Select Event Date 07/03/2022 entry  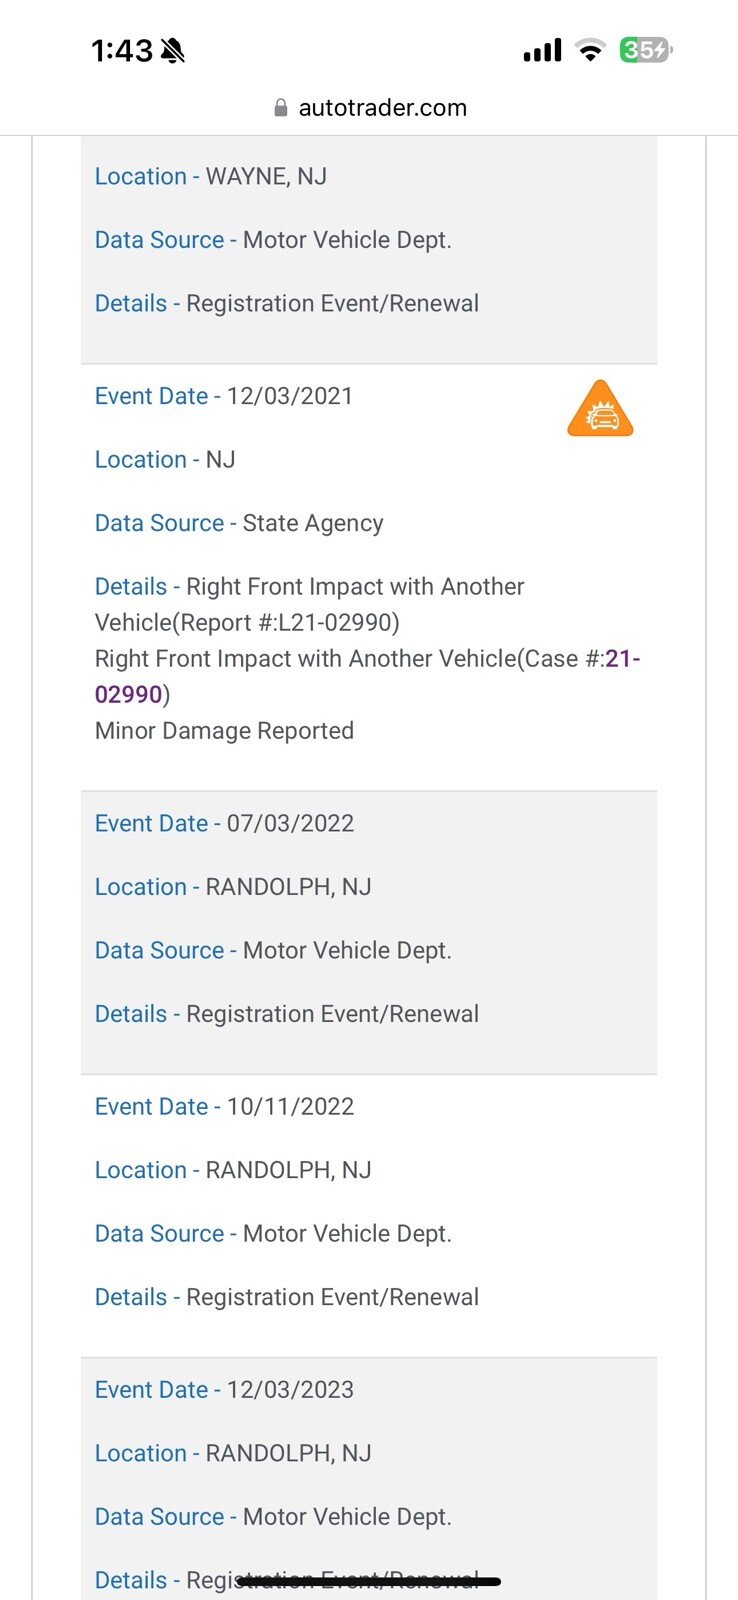coord(224,823)
